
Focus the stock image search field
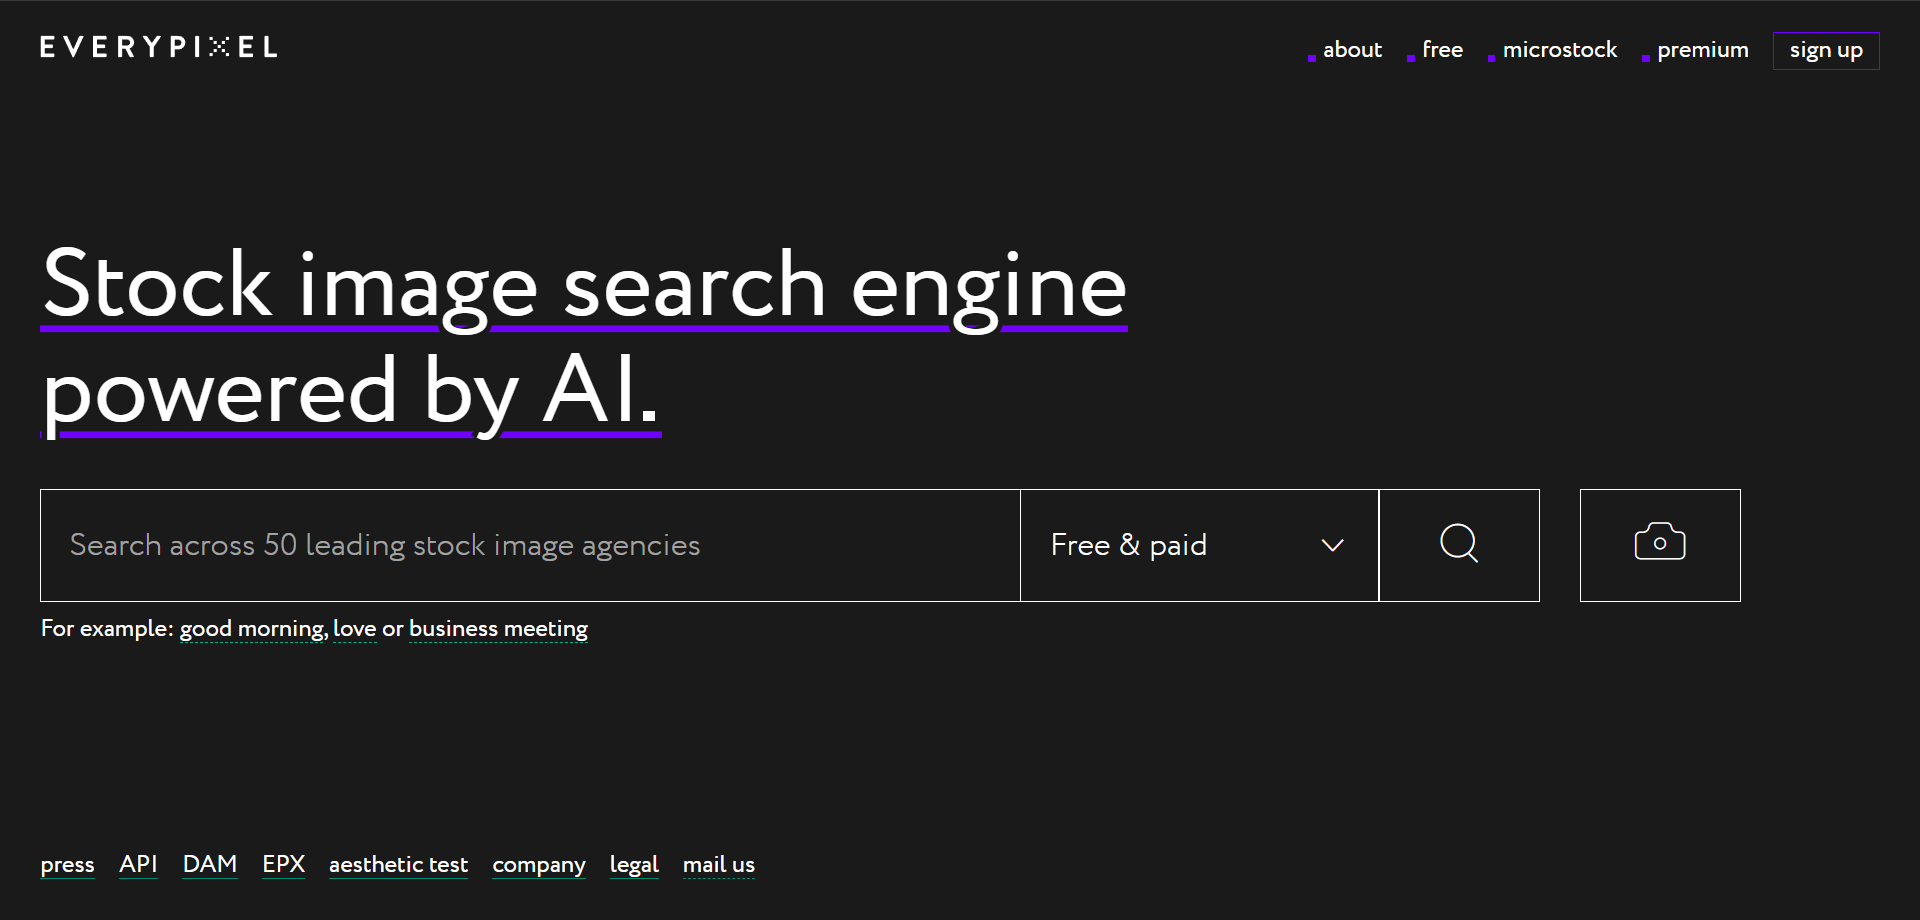(x=530, y=545)
